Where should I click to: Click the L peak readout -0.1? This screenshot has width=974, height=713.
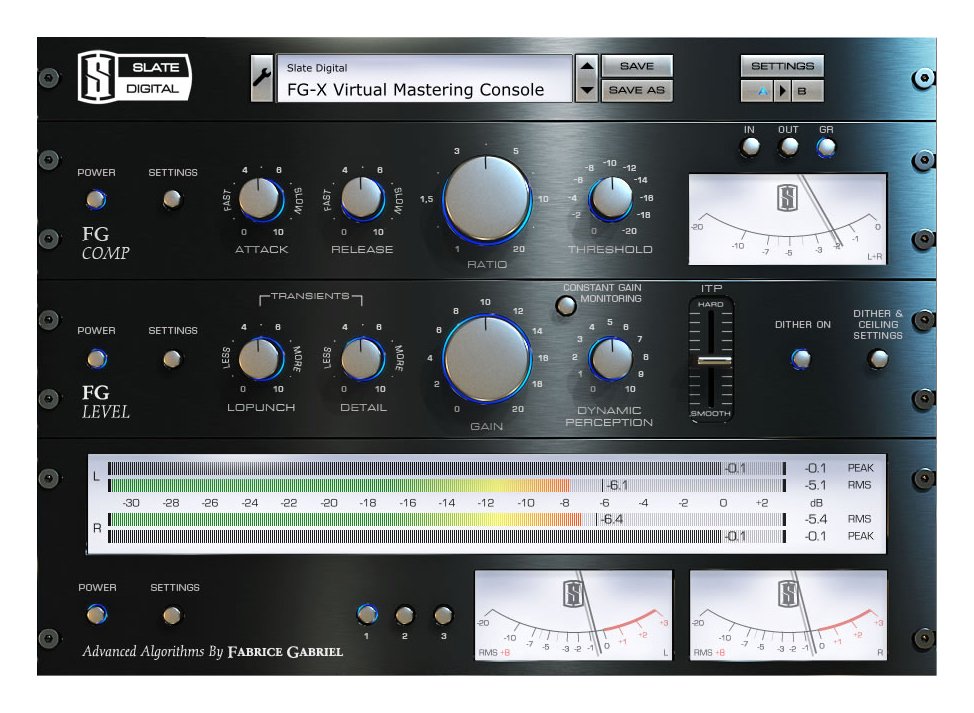click(x=815, y=468)
